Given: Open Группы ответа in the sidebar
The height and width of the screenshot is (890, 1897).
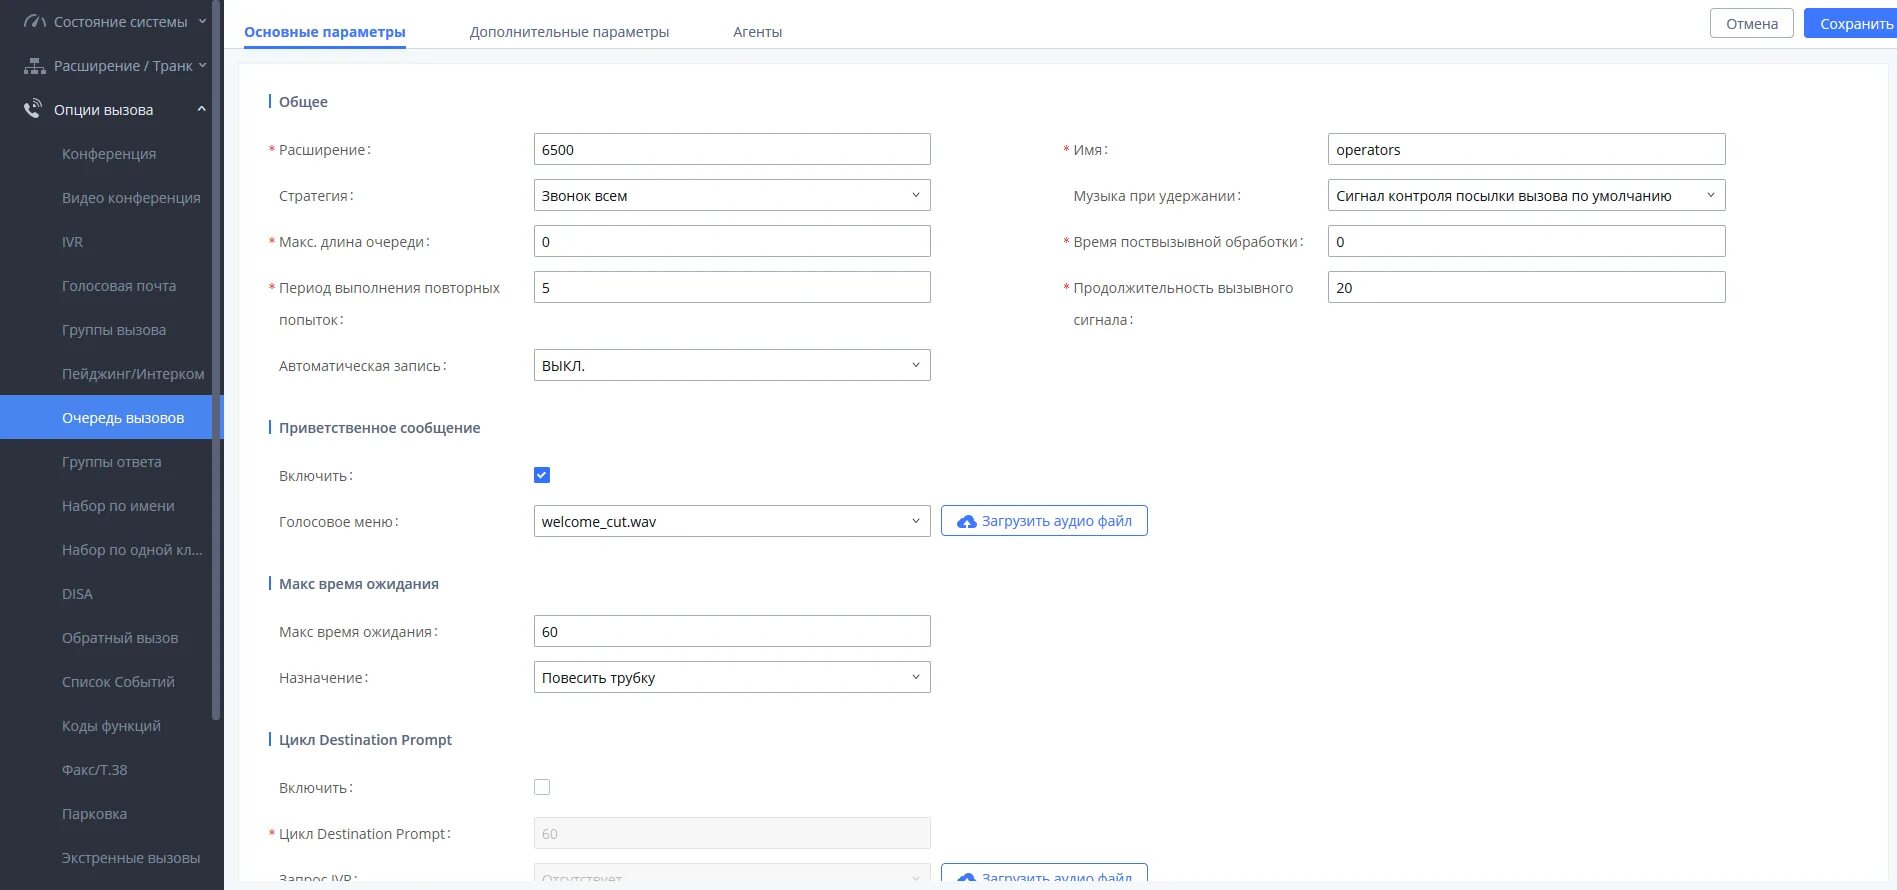Looking at the screenshot, I should pos(111,462).
